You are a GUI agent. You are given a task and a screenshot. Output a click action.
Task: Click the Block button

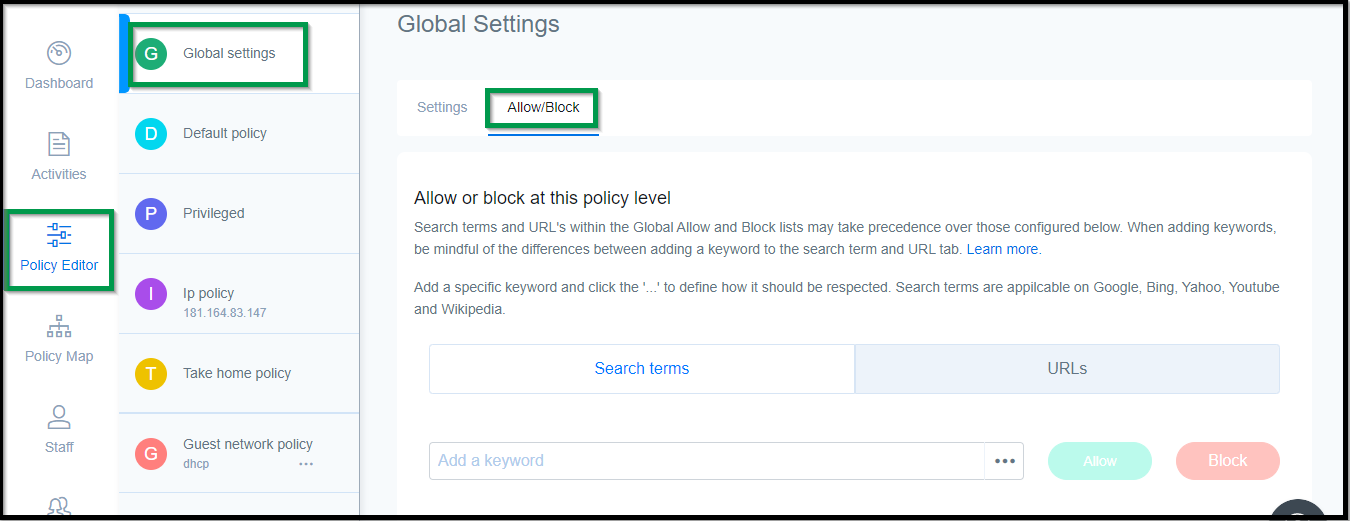click(1228, 461)
